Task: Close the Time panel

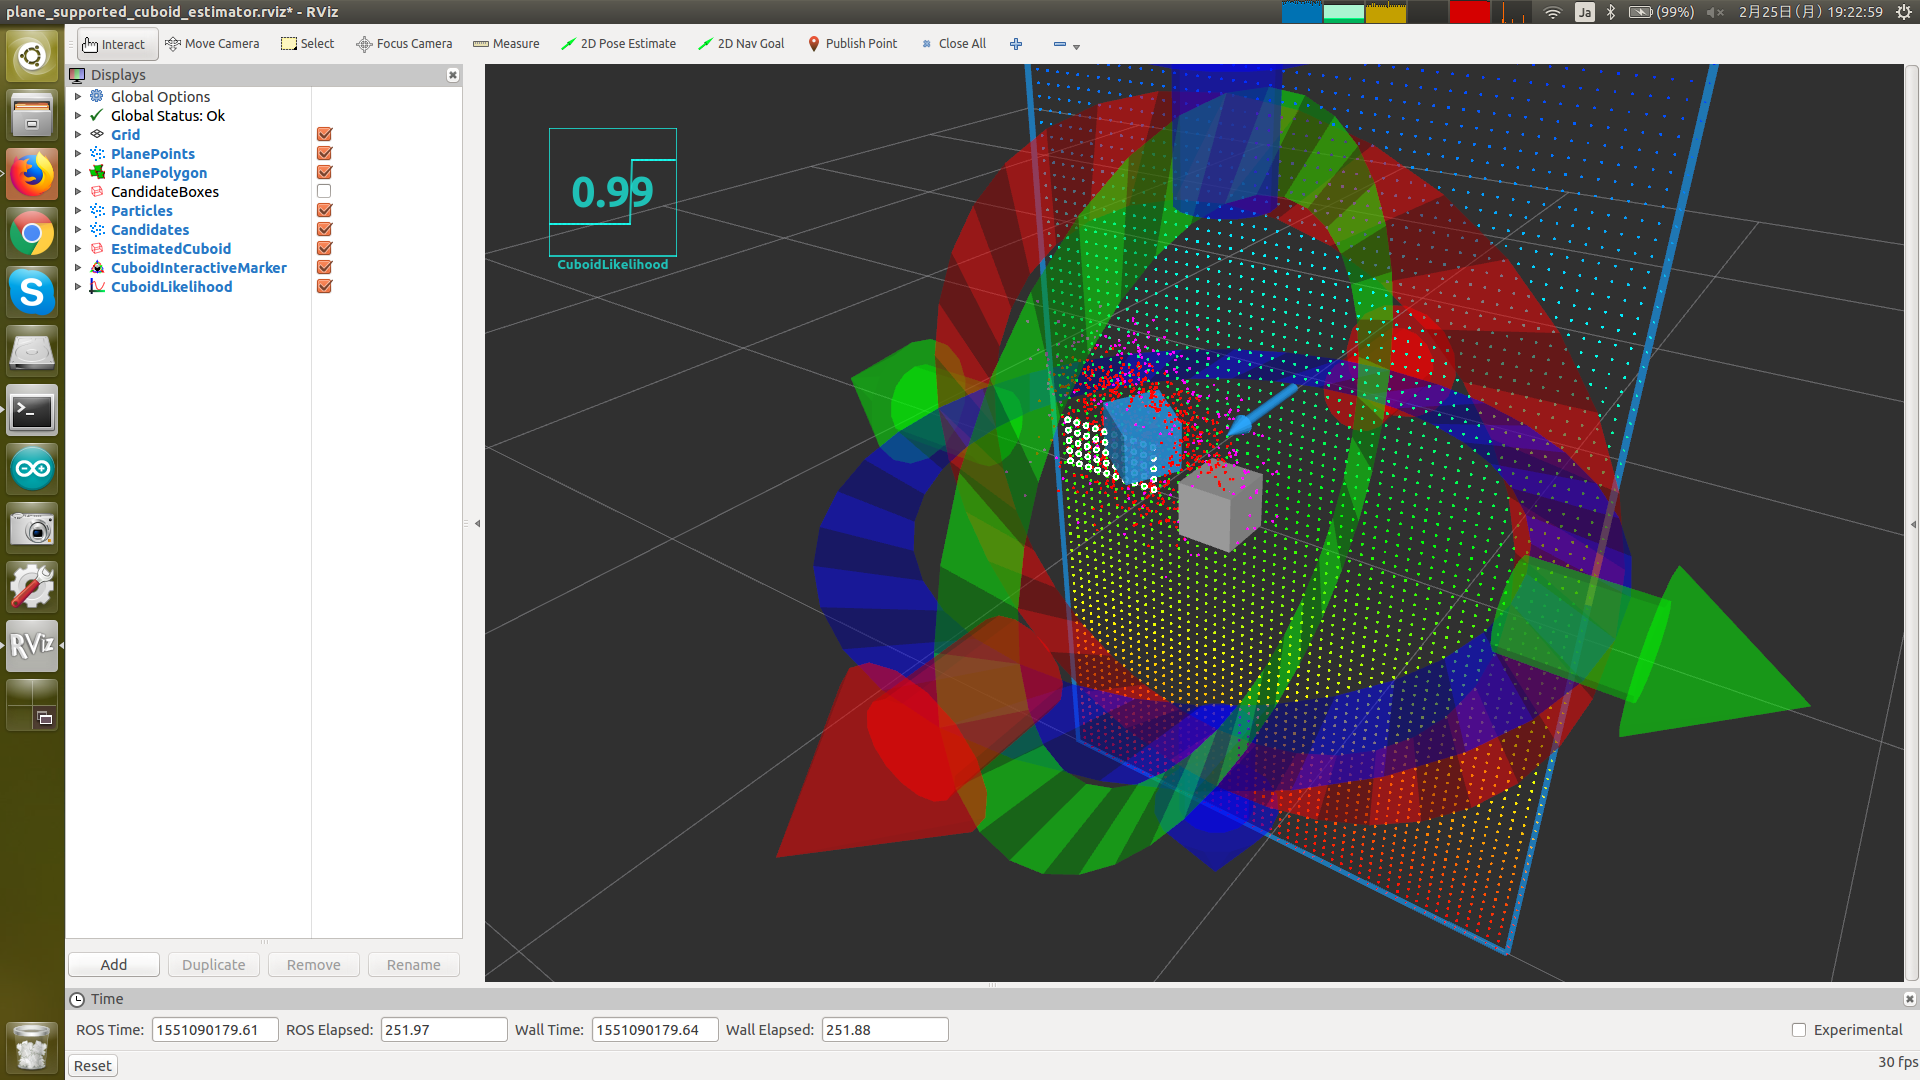Action: 1909,999
